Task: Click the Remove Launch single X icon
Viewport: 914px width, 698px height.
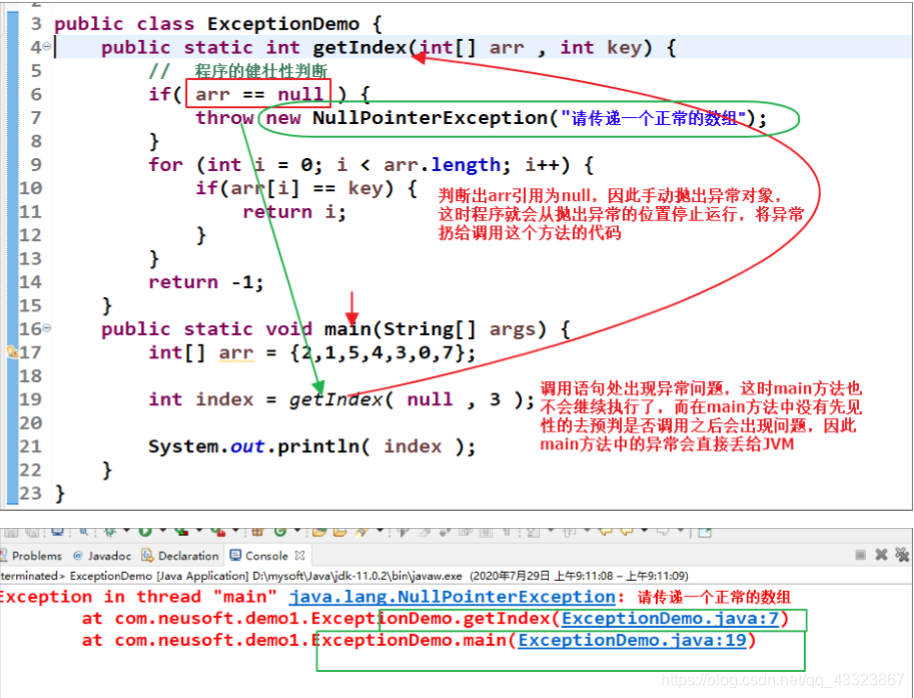Action: tap(881, 555)
